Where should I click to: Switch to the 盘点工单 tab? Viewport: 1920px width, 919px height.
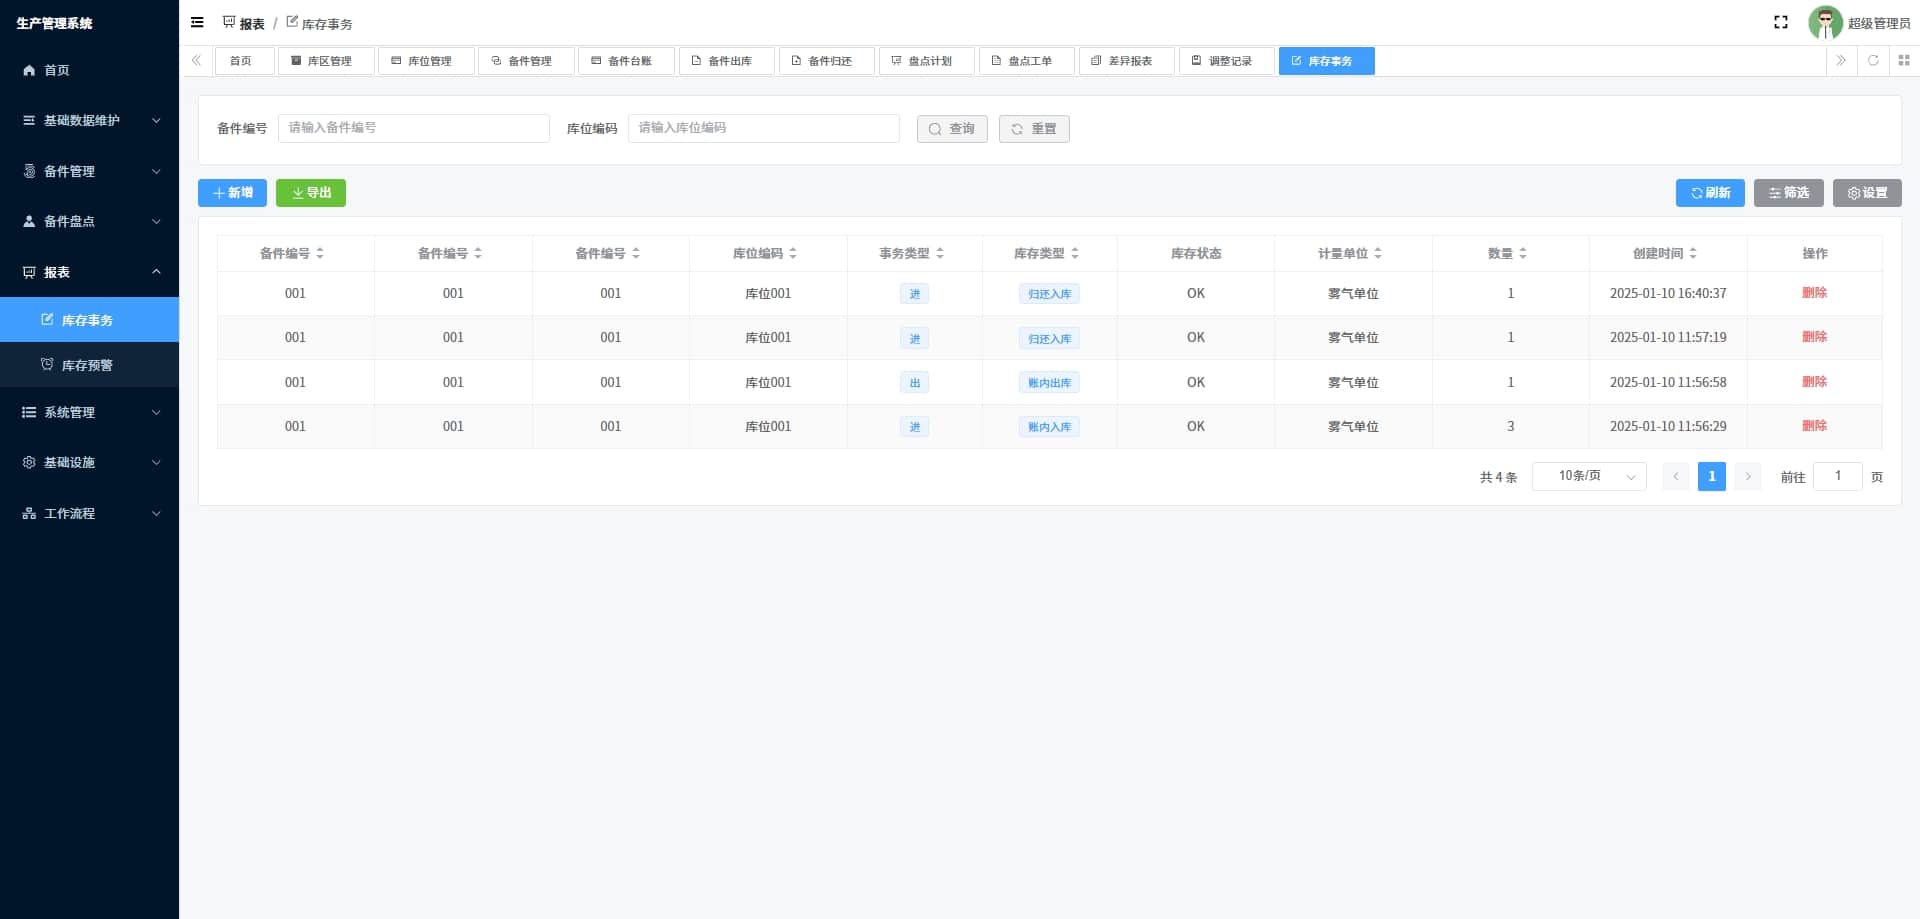point(1026,61)
